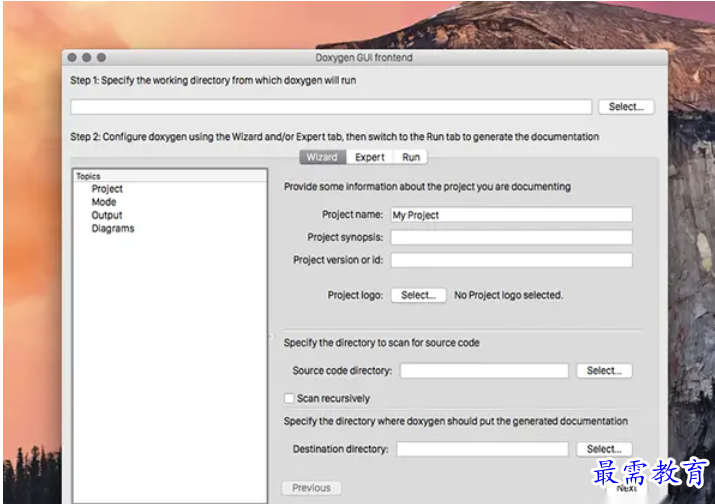Select the Output topic

pos(107,215)
